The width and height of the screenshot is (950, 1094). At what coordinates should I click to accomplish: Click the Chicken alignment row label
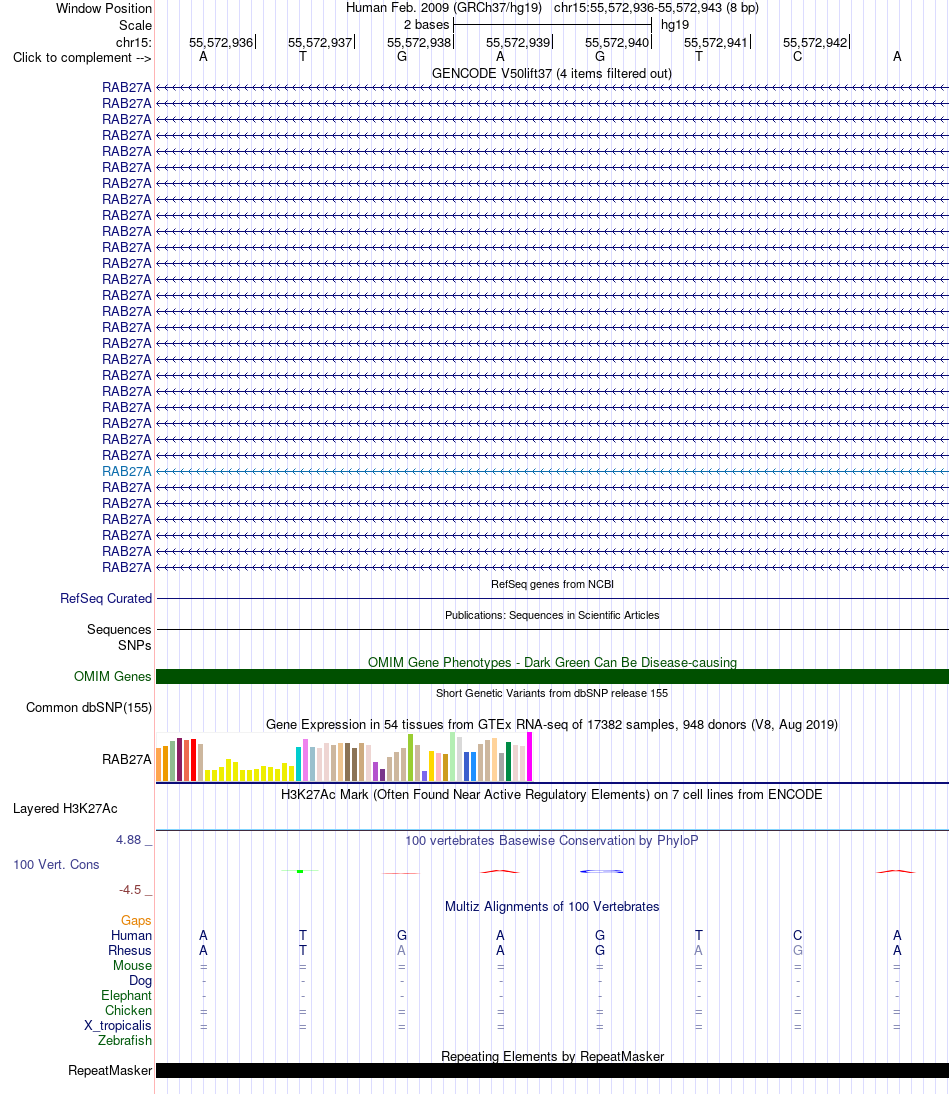pos(128,1010)
